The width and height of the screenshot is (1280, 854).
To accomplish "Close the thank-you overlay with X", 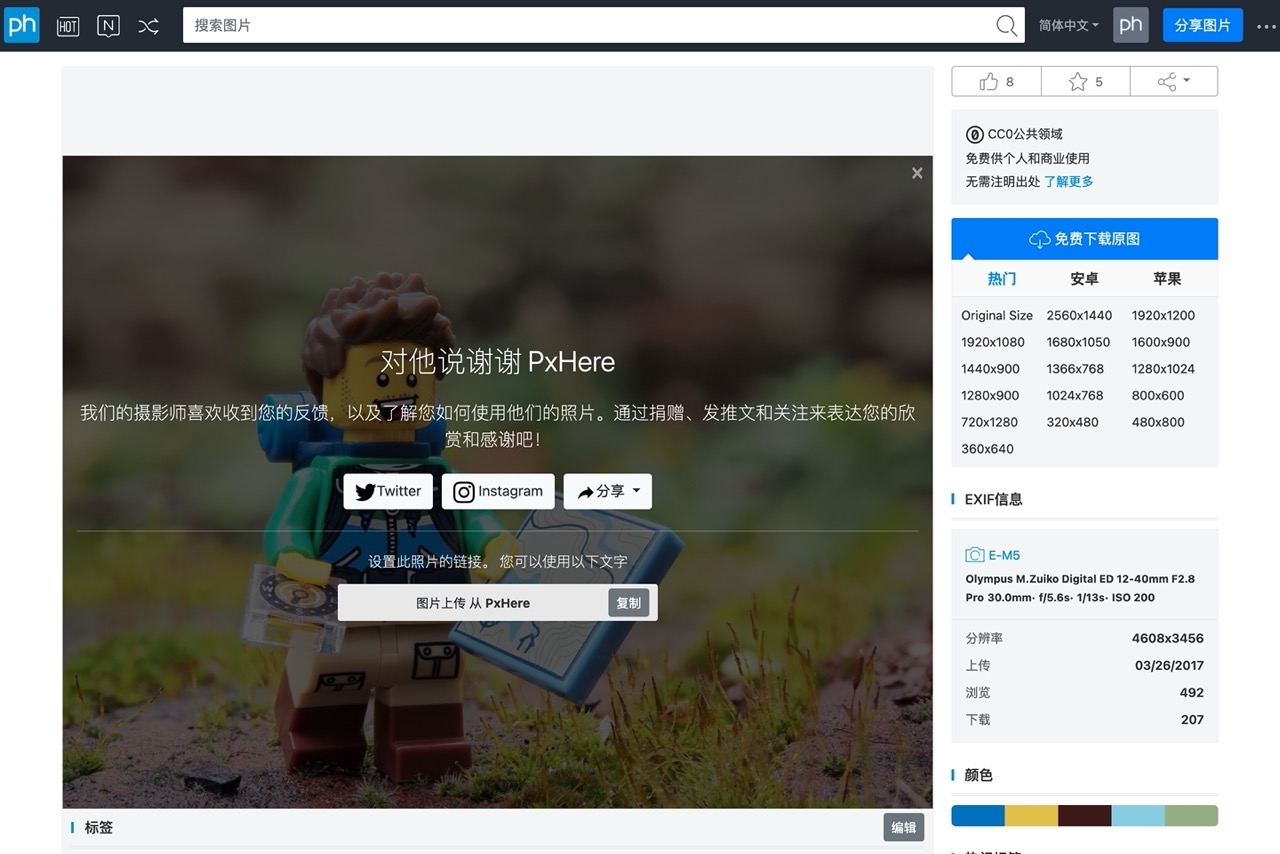I will click(x=917, y=173).
